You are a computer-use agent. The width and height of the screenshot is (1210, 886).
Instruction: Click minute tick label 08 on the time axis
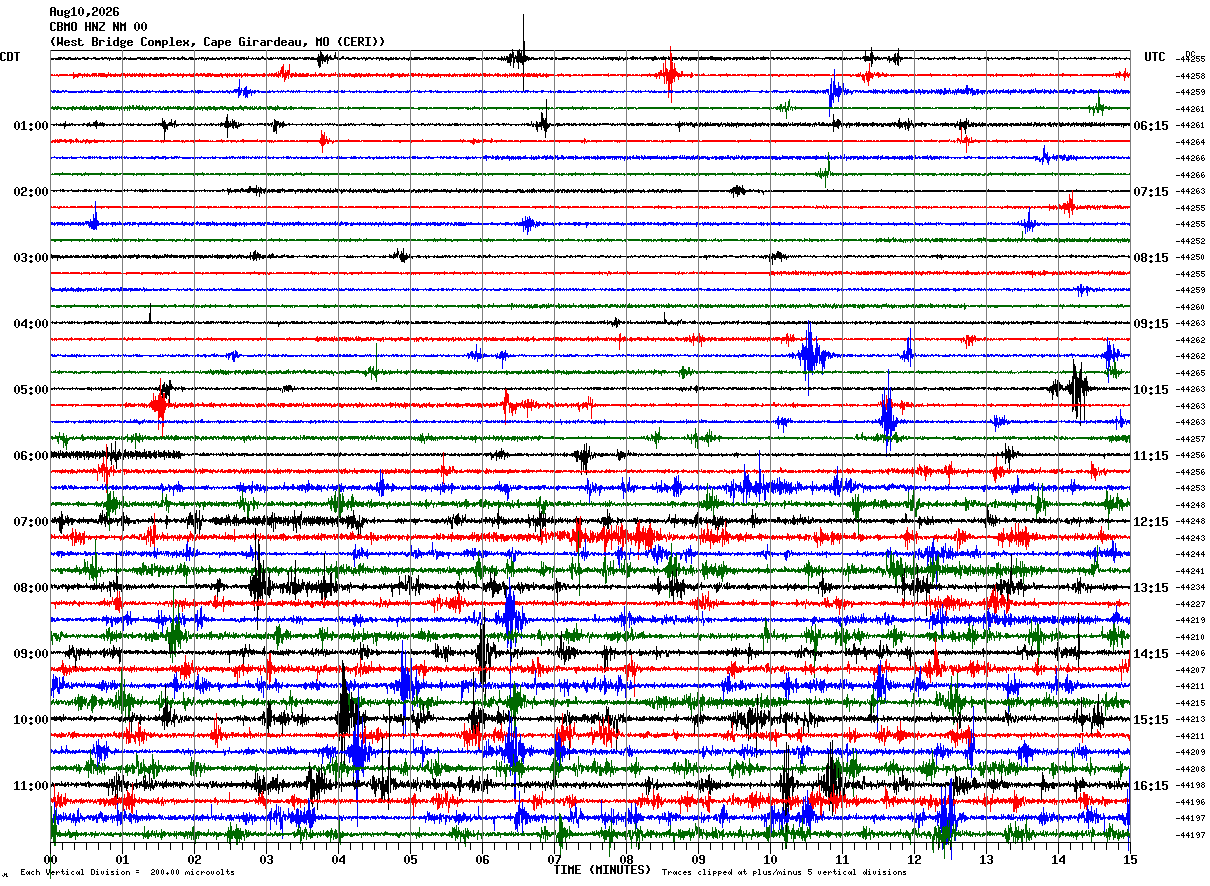(626, 859)
